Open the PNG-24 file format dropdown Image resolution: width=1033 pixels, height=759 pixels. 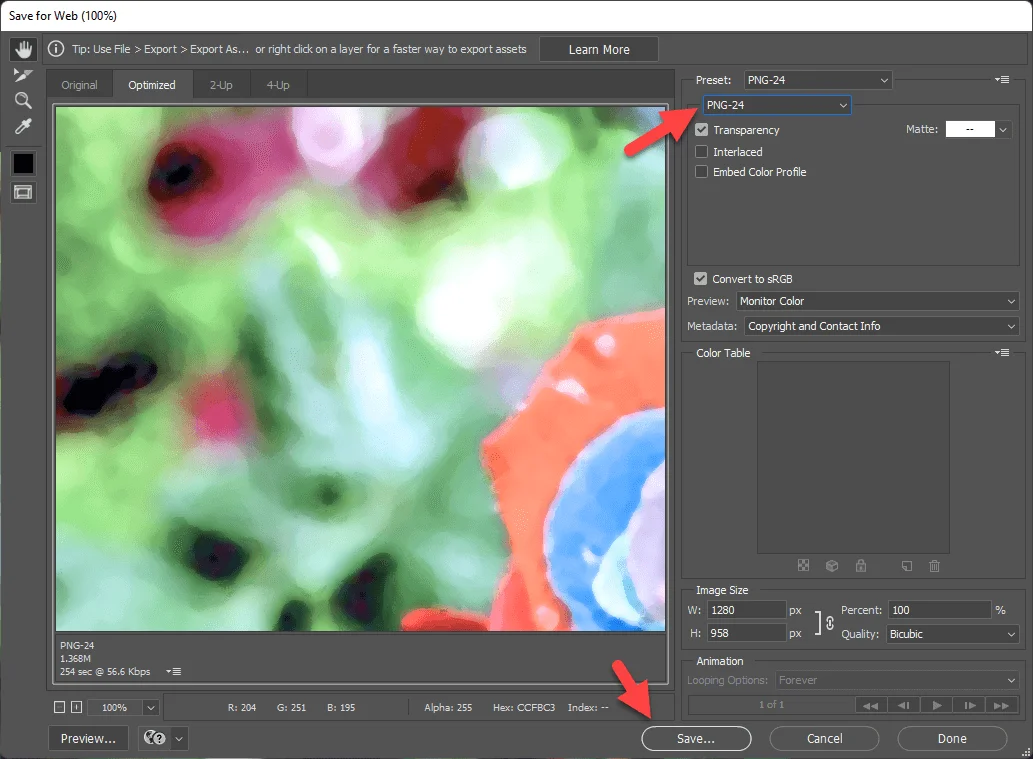click(x=777, y=105)
